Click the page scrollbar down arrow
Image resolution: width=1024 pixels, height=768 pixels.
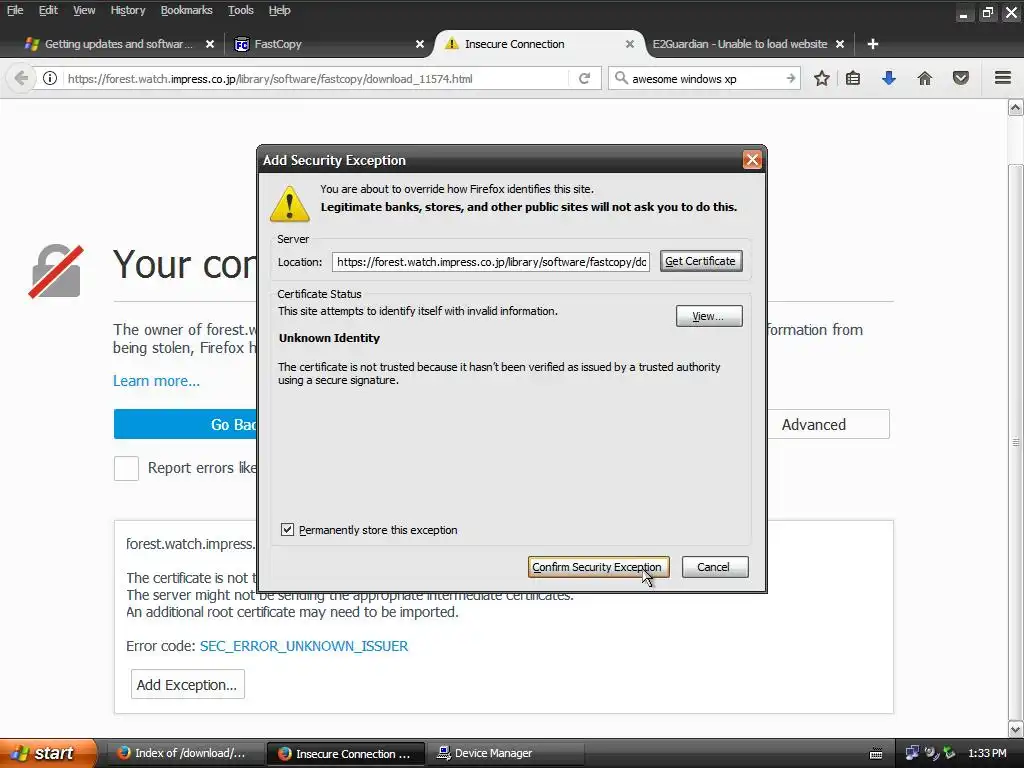click(x=1016, y=729)
